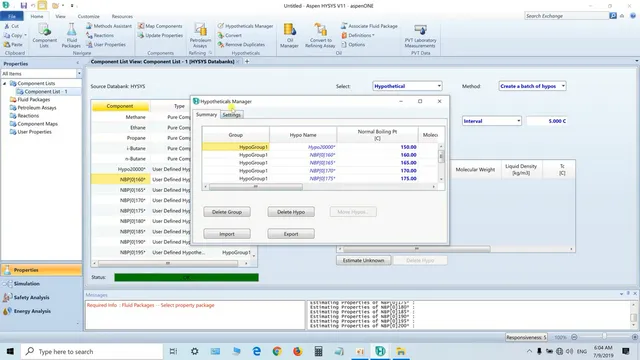The width and height of the screenshot is (640, 360).
Task: Select Fluid Packages in navigation tree
Action: point(33,100)
